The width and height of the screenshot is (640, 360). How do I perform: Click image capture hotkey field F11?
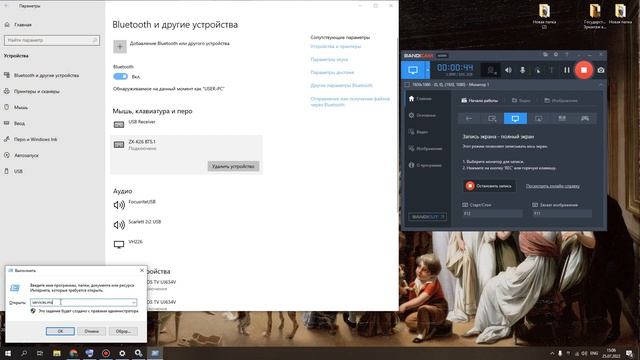(x=562, y=213)
